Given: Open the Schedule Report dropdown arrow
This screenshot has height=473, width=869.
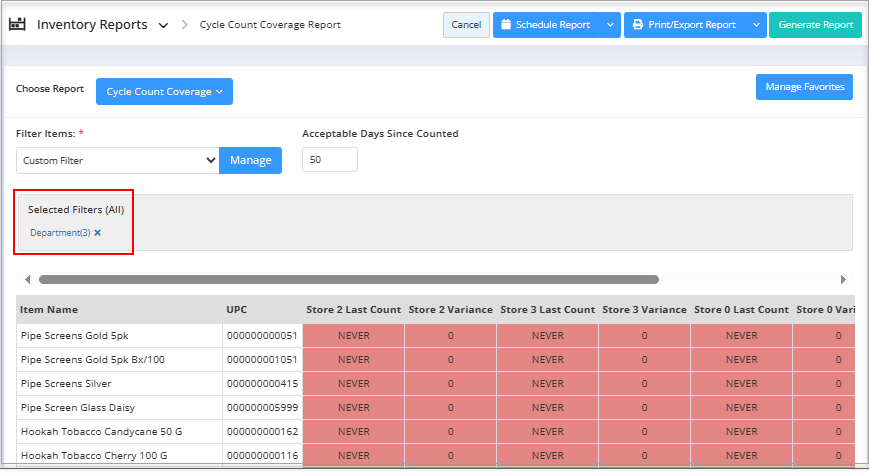Looking at the screenshot, I should tap(610, 25).
